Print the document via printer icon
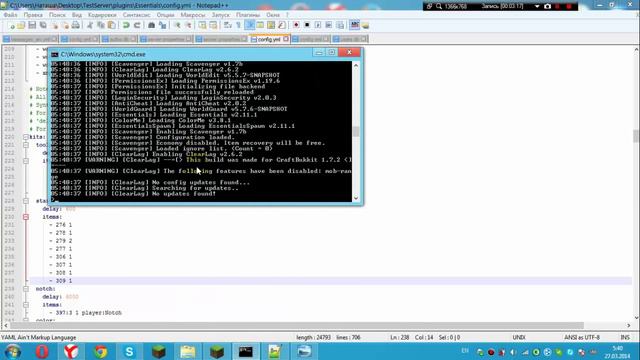Screen dimensions: 640x360 click(76, 25)
